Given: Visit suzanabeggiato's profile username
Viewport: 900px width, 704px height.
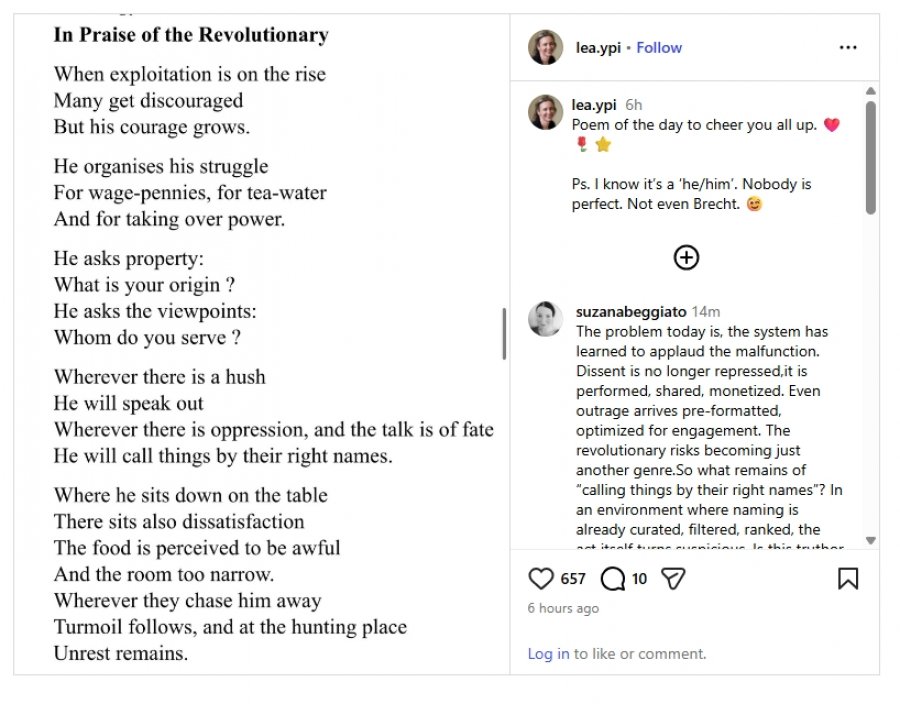Looking at the screenshot, I should [x=631, y=312].
